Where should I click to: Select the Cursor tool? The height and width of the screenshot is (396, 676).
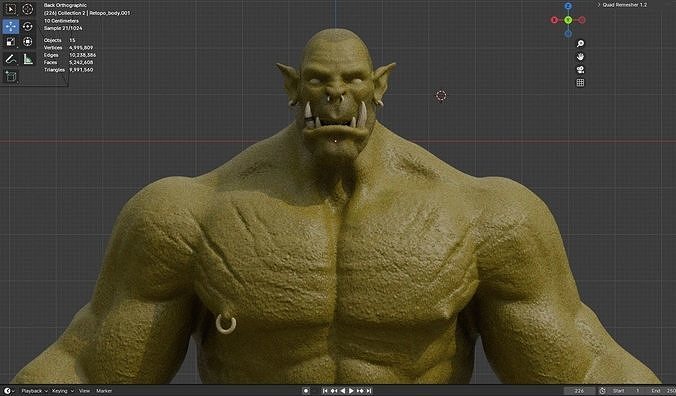click(28, 9)
